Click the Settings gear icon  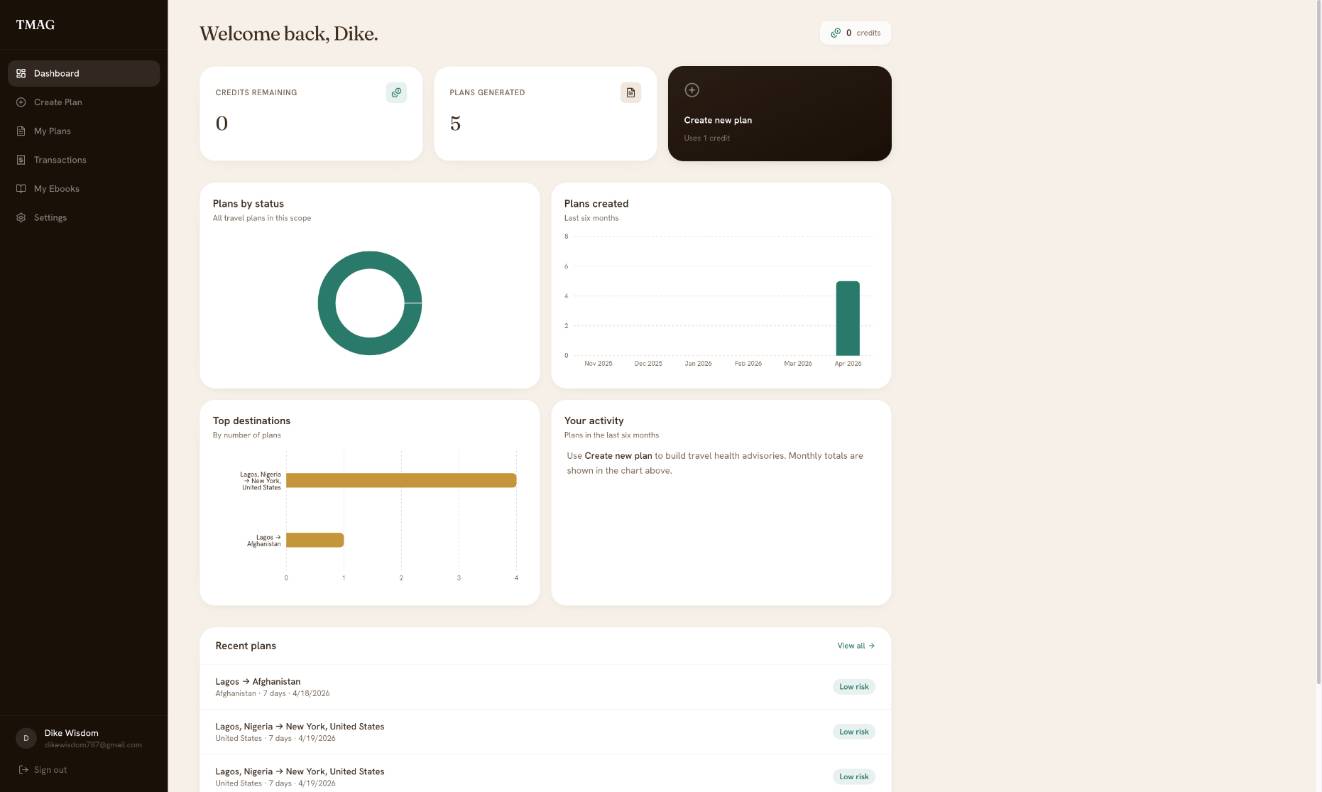click(21, 218)
